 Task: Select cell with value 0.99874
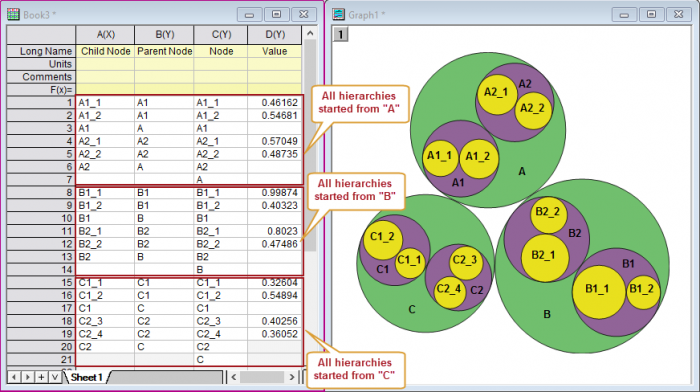pyautogui.click(x=275, y=193)
